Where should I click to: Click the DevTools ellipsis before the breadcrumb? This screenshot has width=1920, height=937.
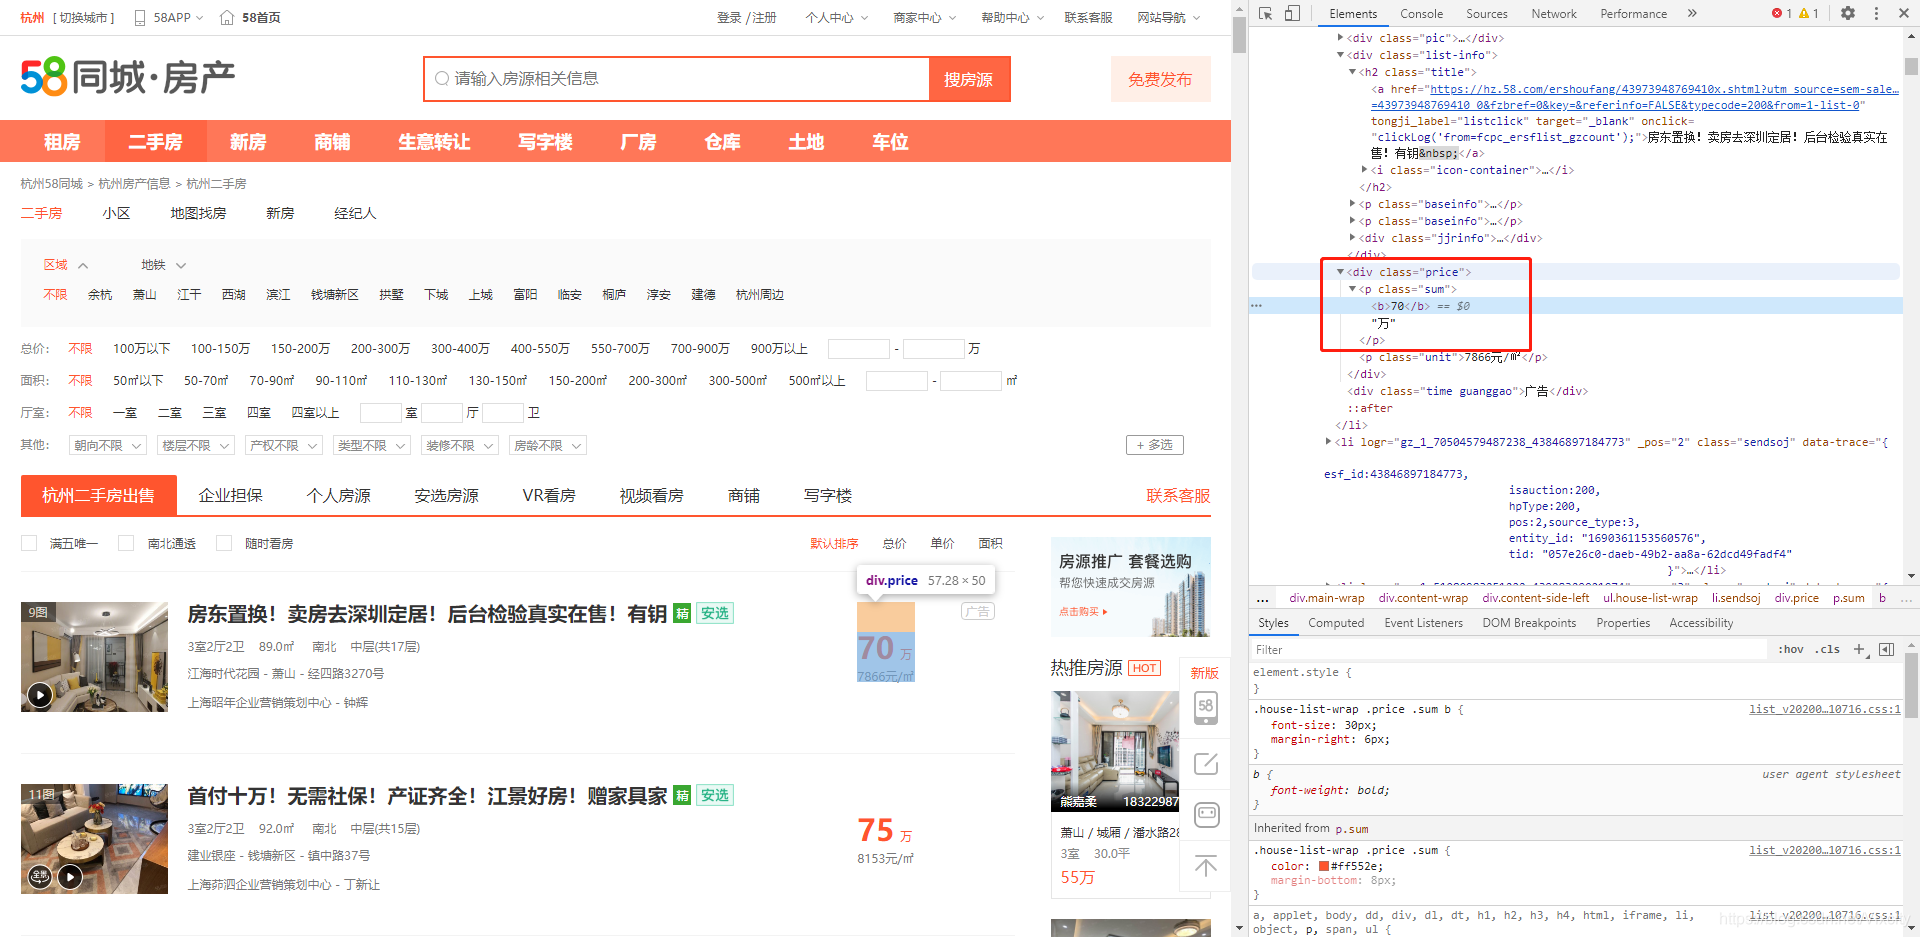(1263, 598)
